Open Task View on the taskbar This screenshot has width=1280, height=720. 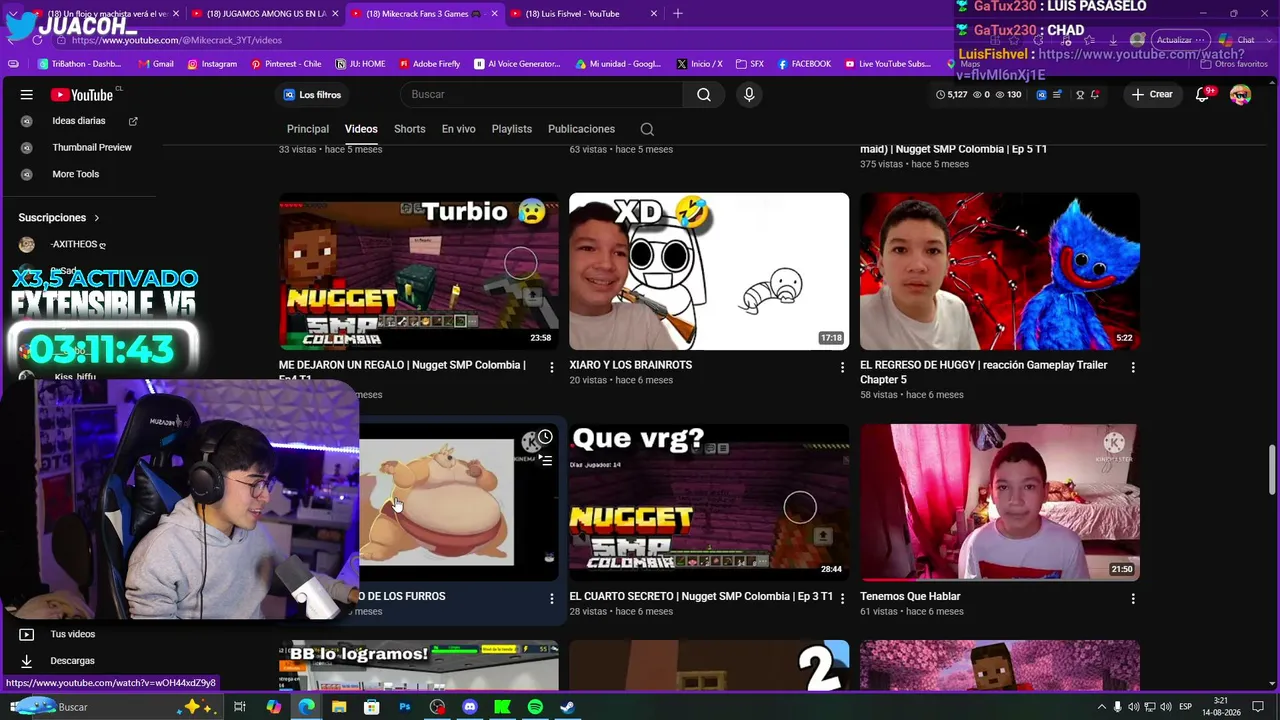(240, 707)
